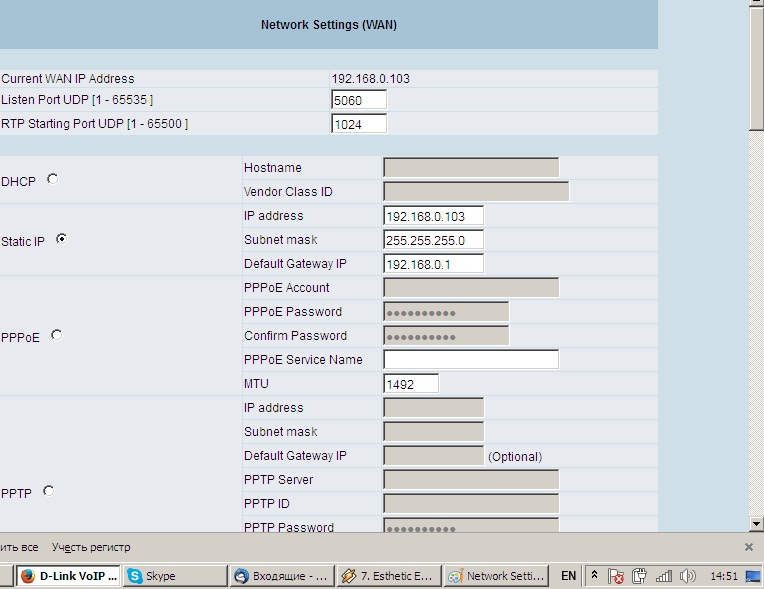This screenshot has height=589, width=764.
Task: Click the Static IP address field
Action: [434, 216]
